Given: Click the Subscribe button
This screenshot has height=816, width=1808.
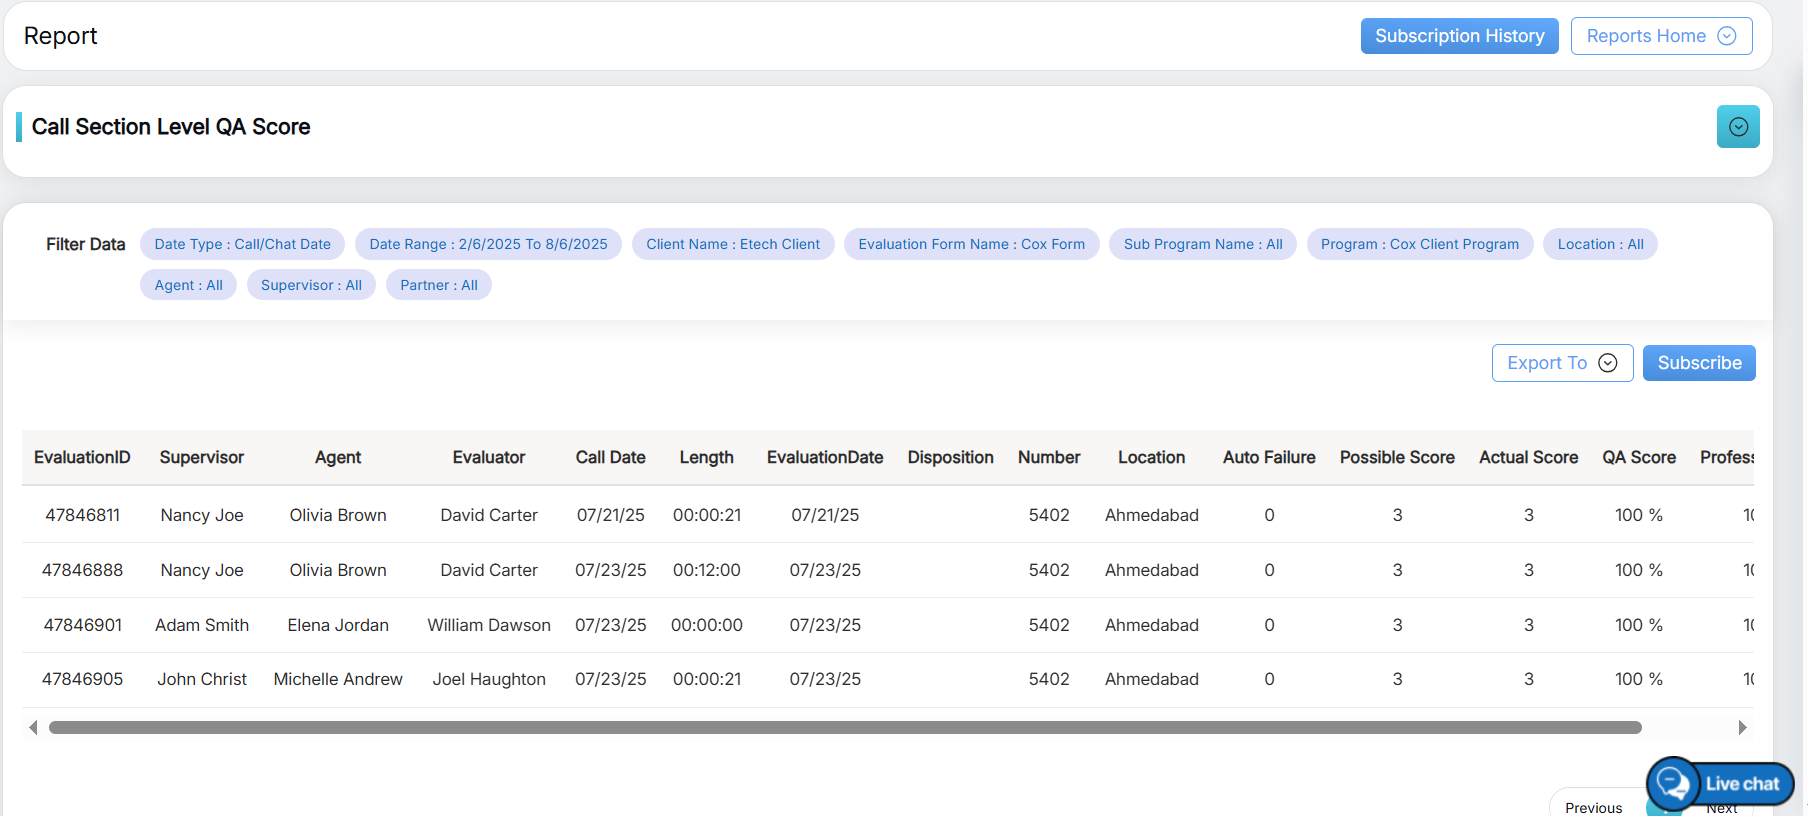Looking at the screenshot, I should tap(1699, 363).
